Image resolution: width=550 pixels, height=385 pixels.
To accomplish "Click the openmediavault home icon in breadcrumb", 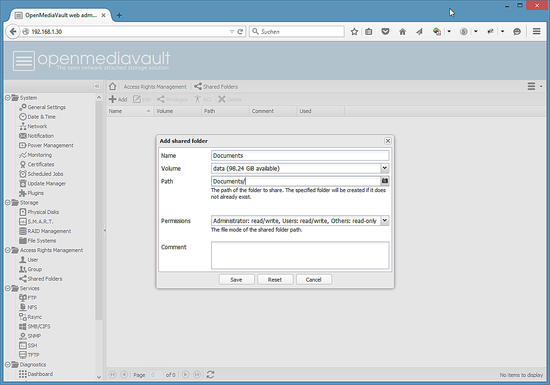I will pyautogui.click(x=112, y=86).
